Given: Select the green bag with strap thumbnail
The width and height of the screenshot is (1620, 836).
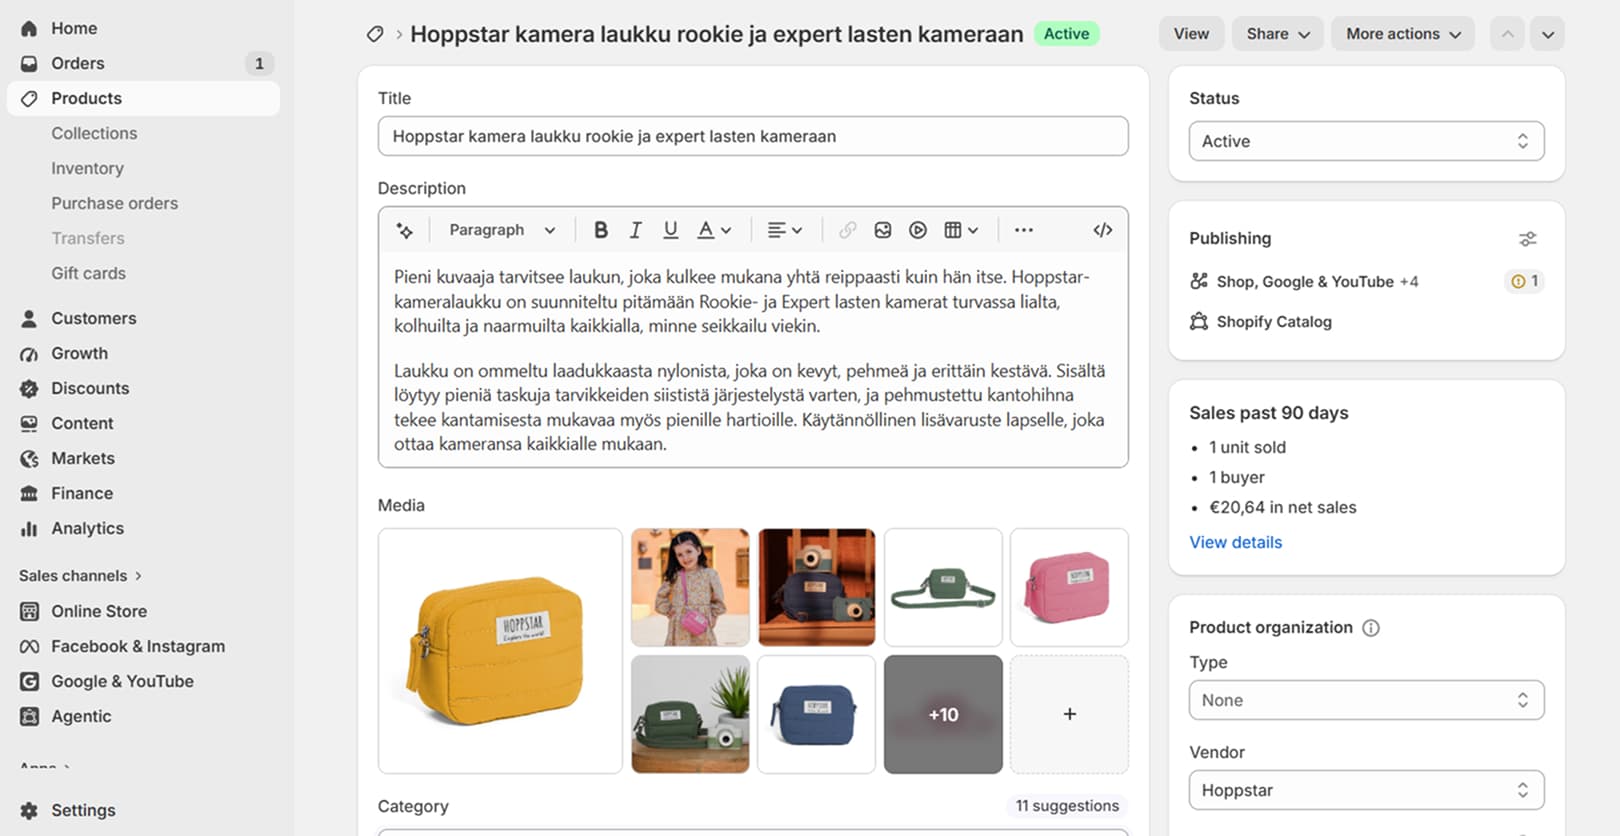Looking at the screenshot, I should [943, 587].
